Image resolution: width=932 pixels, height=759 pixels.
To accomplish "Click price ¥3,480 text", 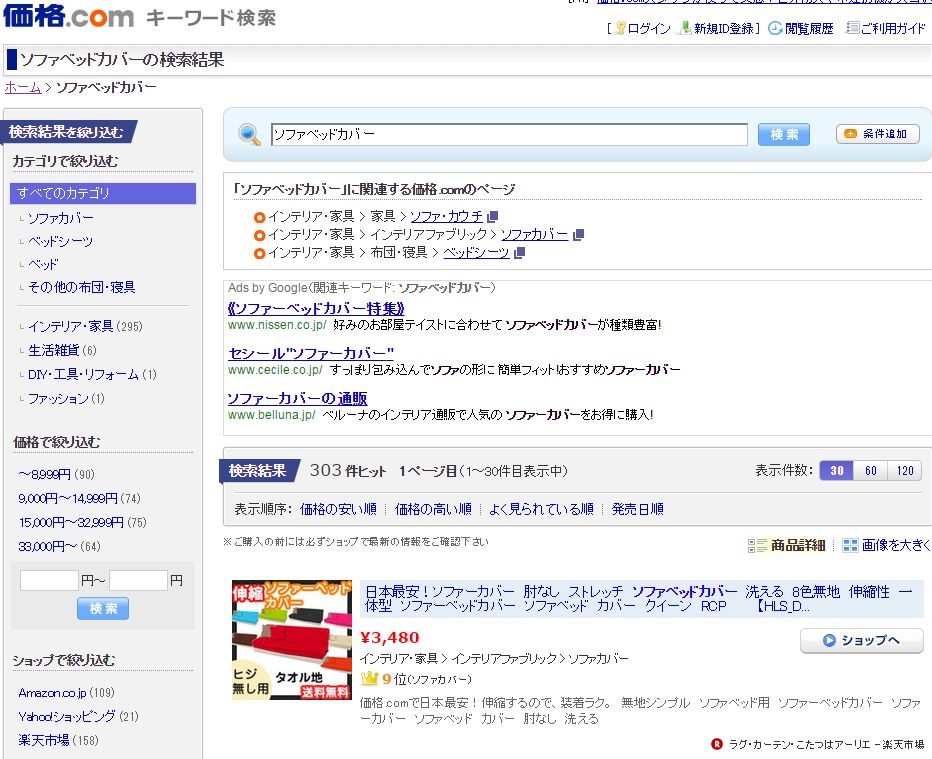I will click(x=390, y=638).
